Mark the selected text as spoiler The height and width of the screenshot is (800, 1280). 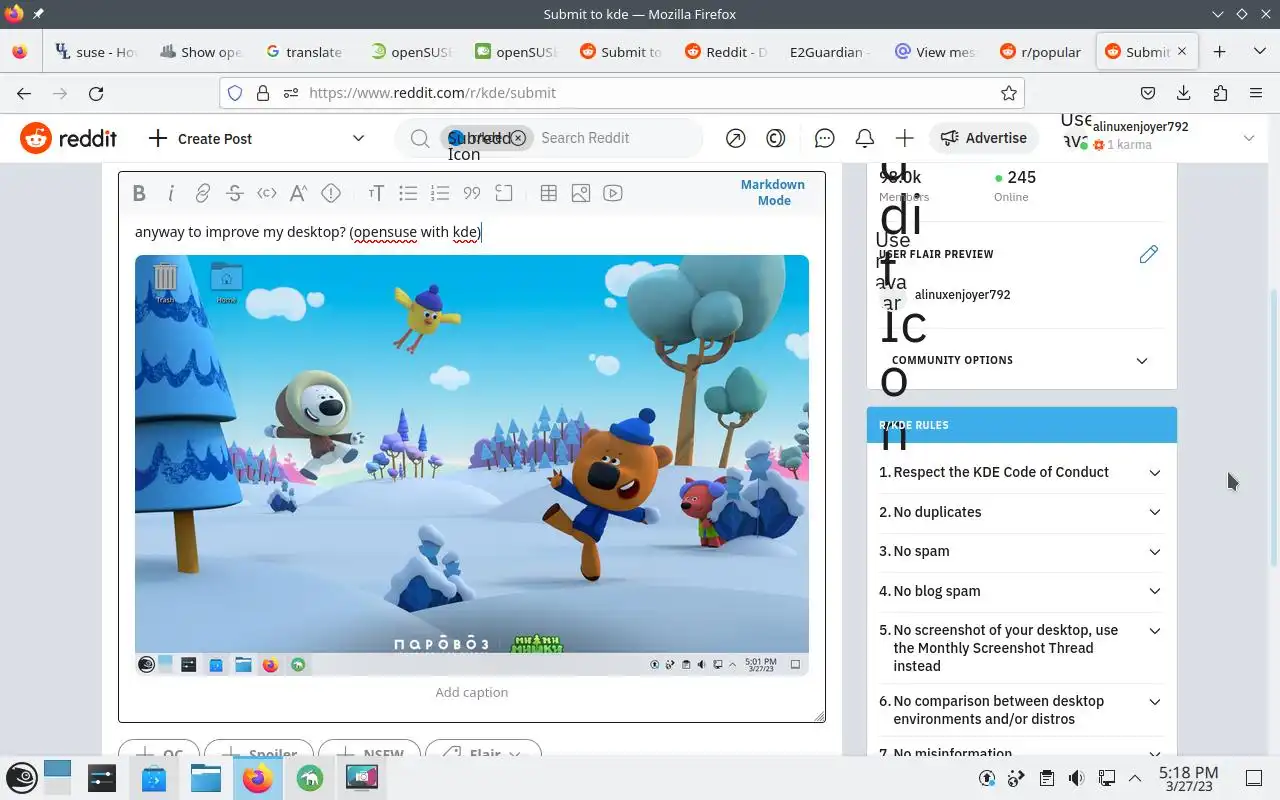coord(331,193)
